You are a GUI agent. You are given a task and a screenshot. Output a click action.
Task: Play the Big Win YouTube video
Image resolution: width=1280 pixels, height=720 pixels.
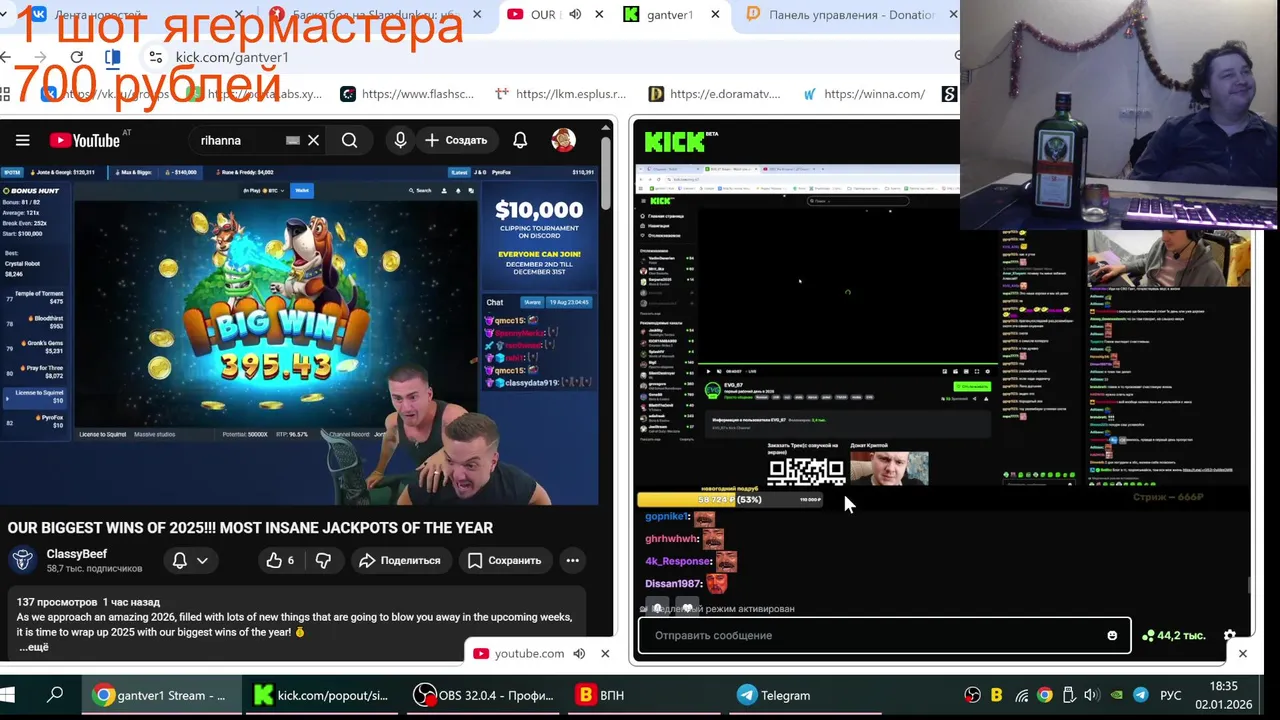click(300, 335)
